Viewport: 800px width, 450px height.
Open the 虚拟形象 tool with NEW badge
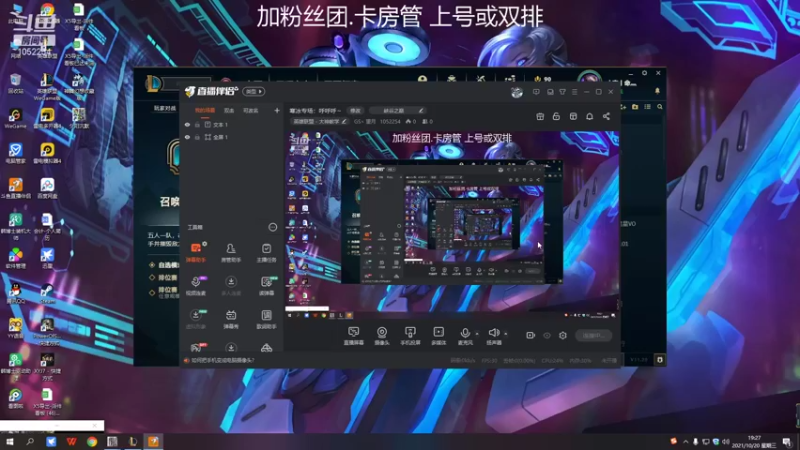click(195, 319)
